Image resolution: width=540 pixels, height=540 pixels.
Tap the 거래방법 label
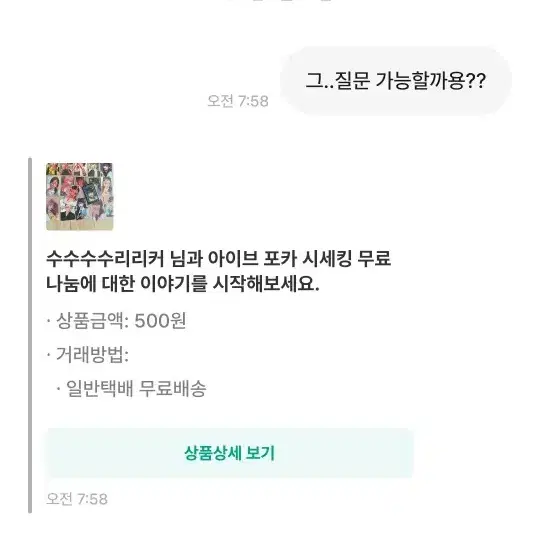[92, 355]
